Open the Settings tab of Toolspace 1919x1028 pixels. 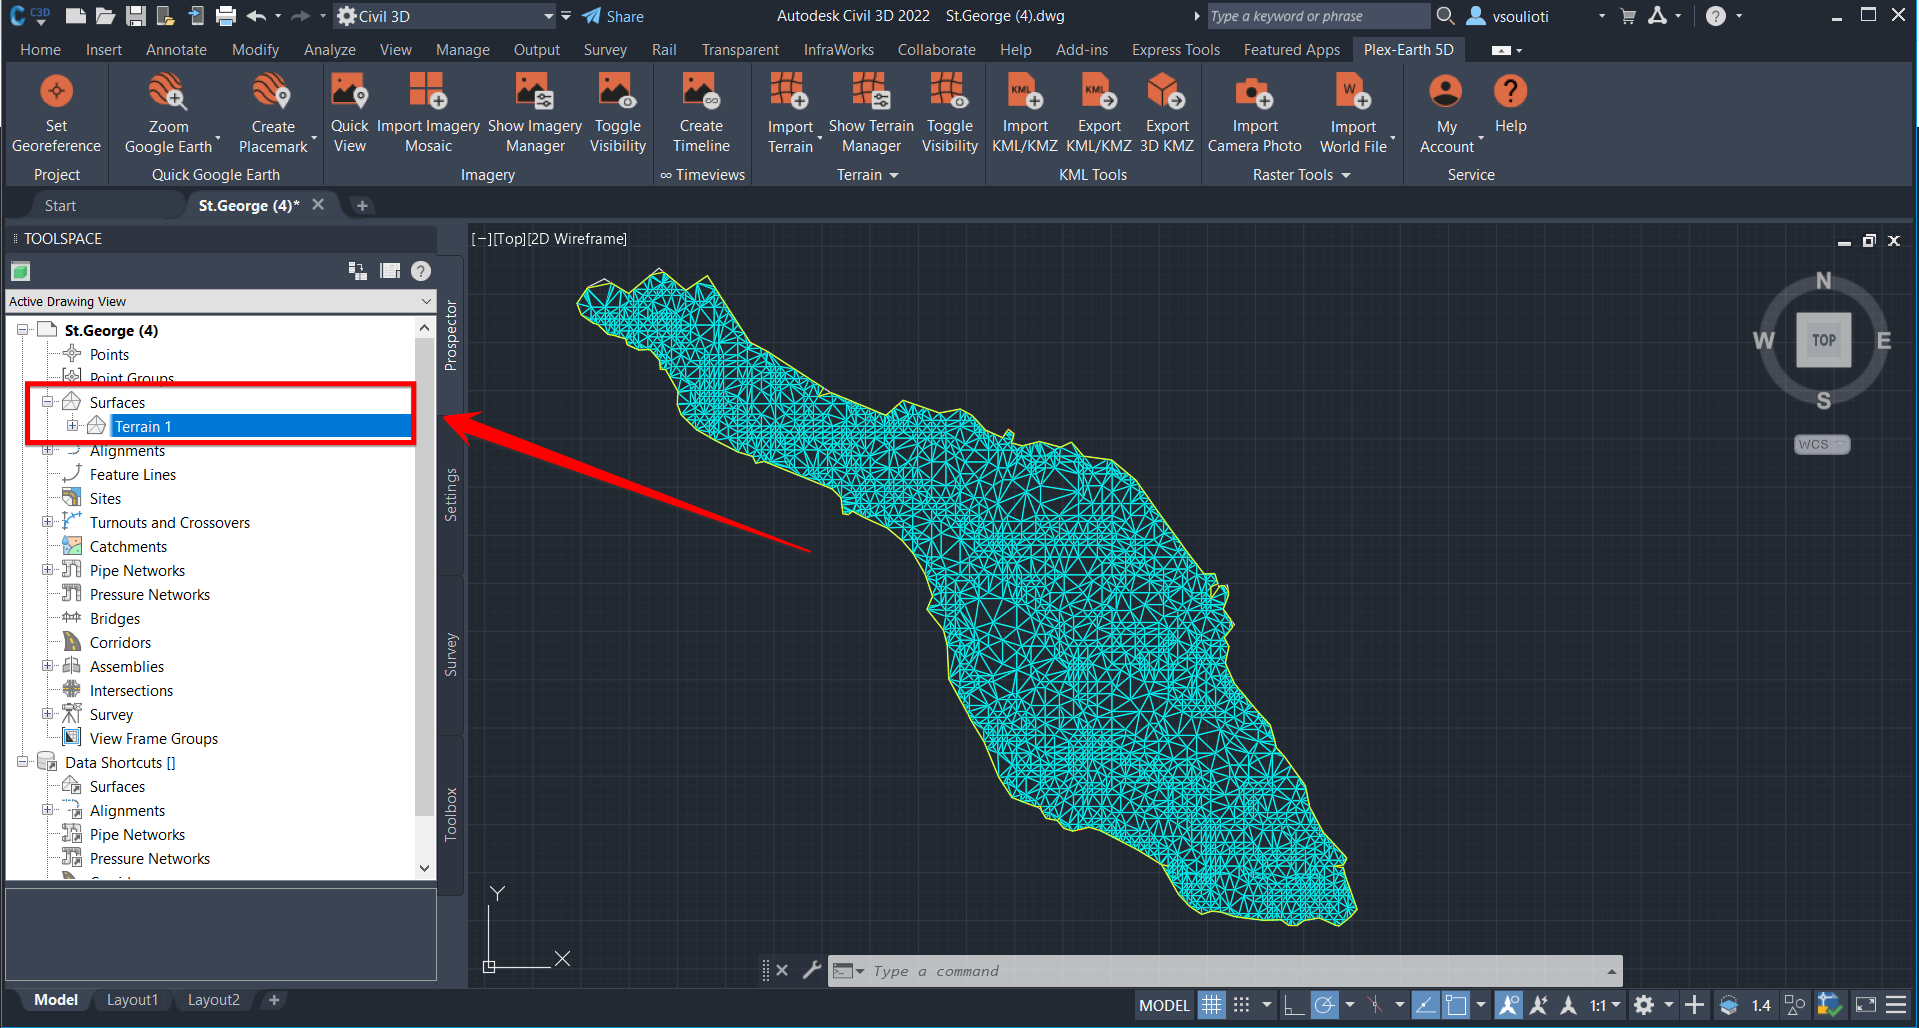pyautogui.click(x=451, y=495)
